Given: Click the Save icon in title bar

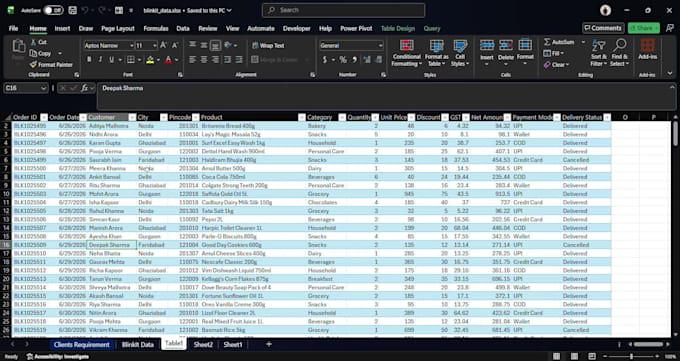Looking at the screenshot, I should point(73,10).
